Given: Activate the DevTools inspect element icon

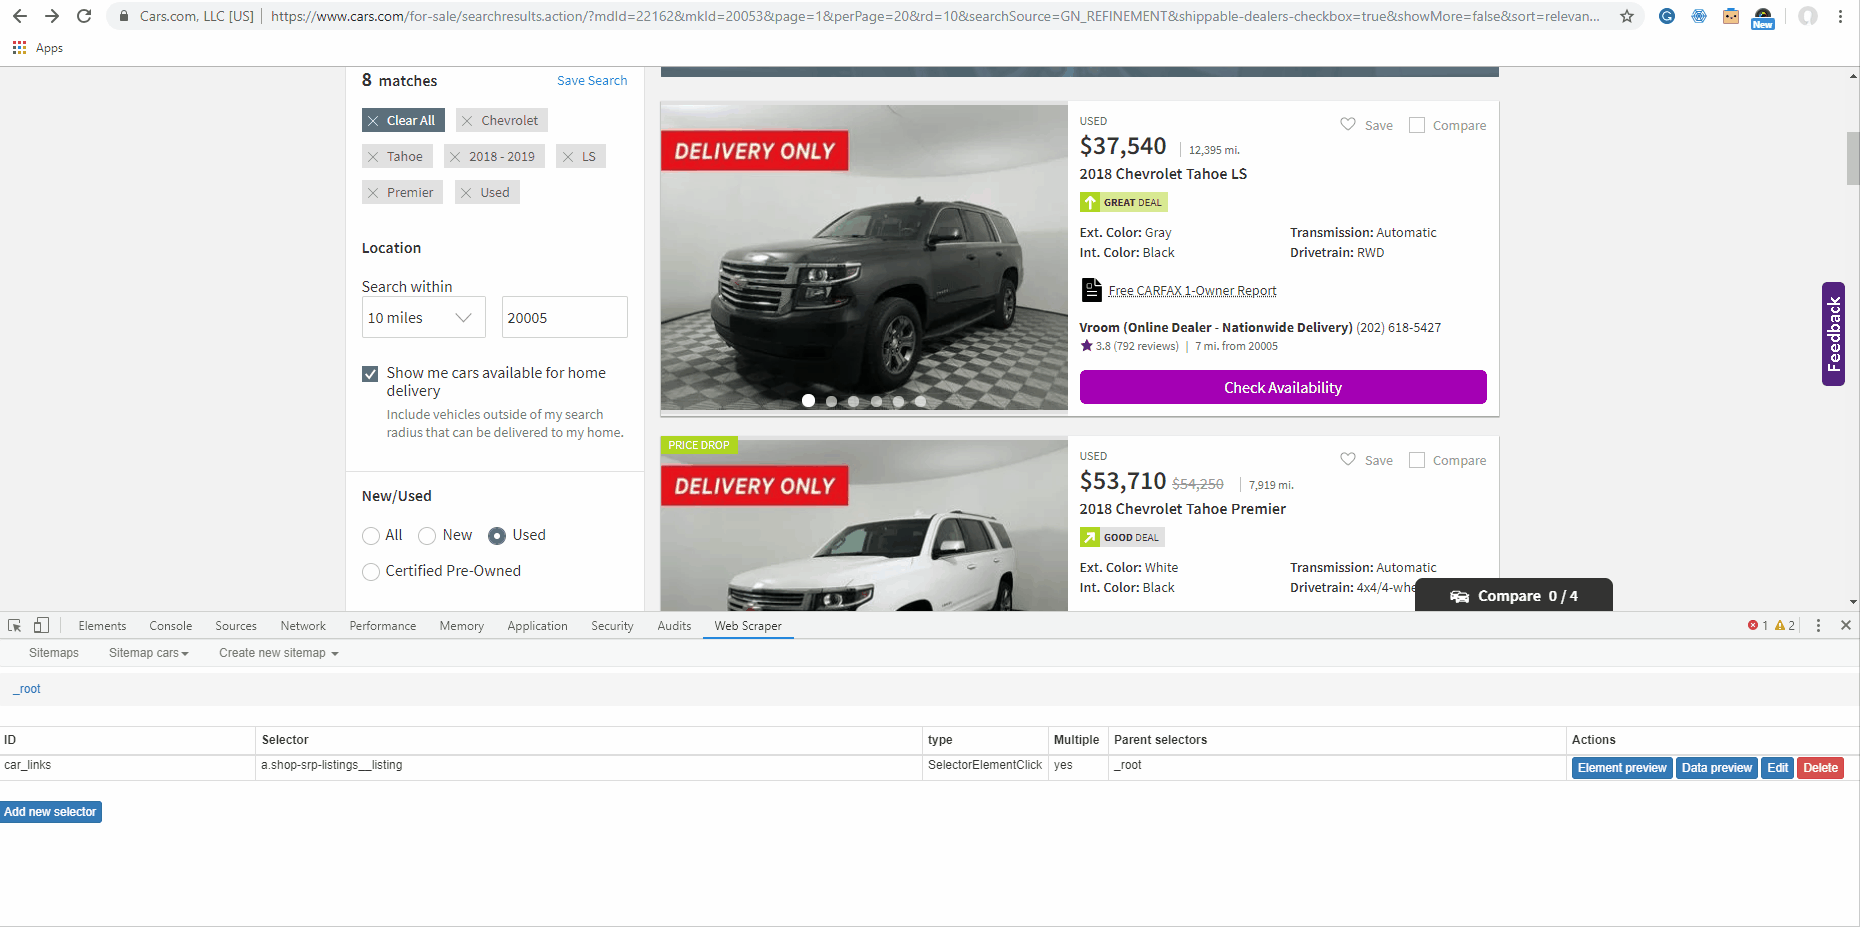Looking at the screenshot, I should (x=15, y=625).
